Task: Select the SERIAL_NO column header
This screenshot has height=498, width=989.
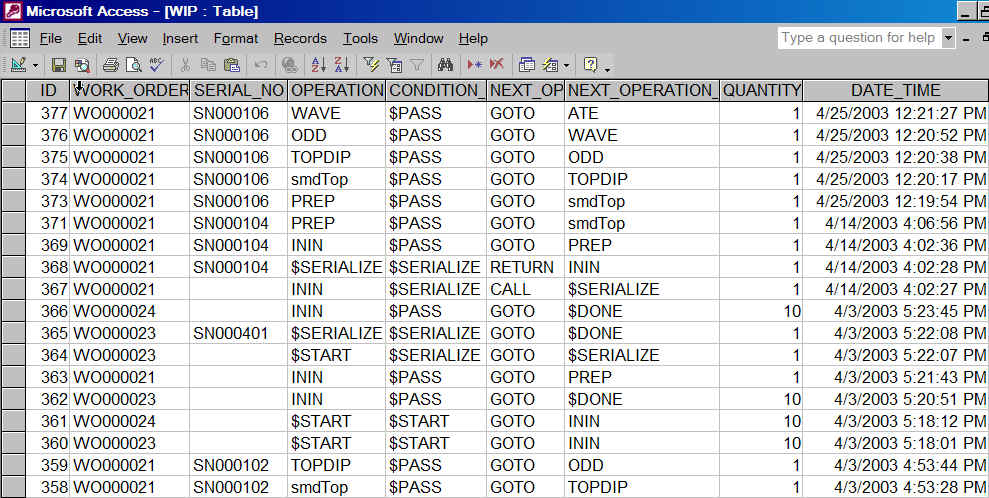Action: coord(238,90)
